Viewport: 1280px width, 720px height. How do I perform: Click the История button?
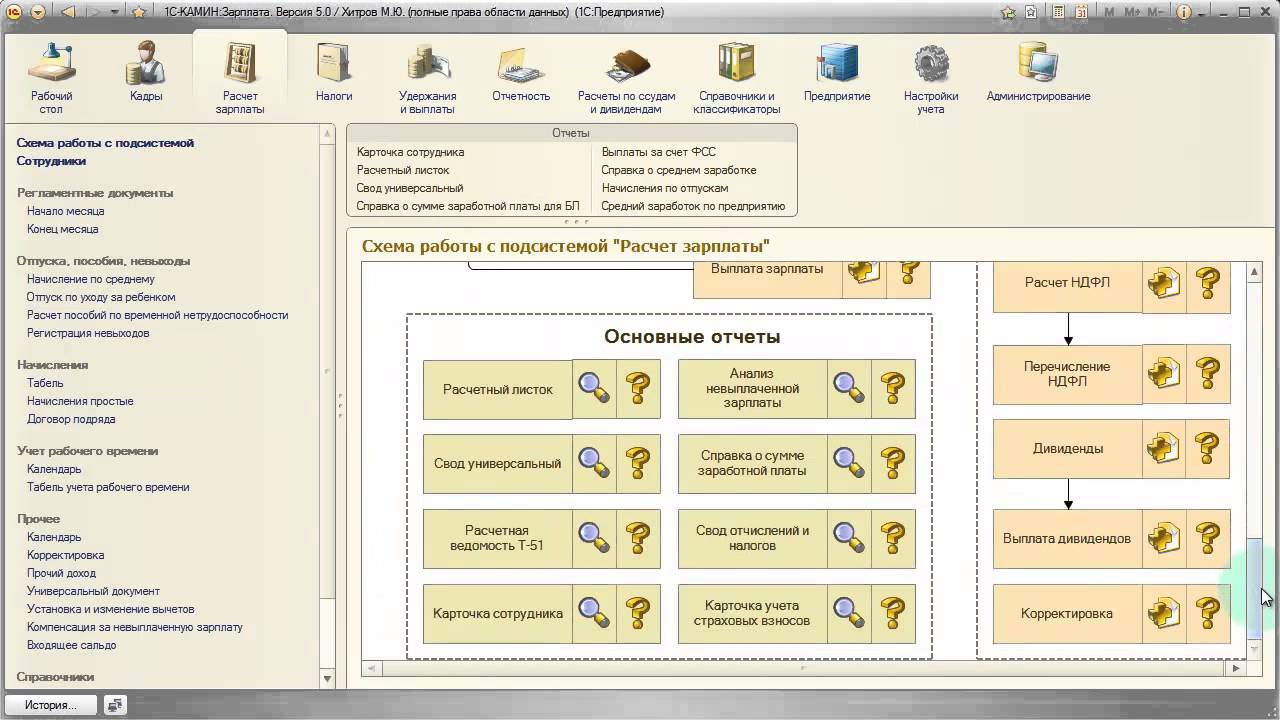click(51, 705)
